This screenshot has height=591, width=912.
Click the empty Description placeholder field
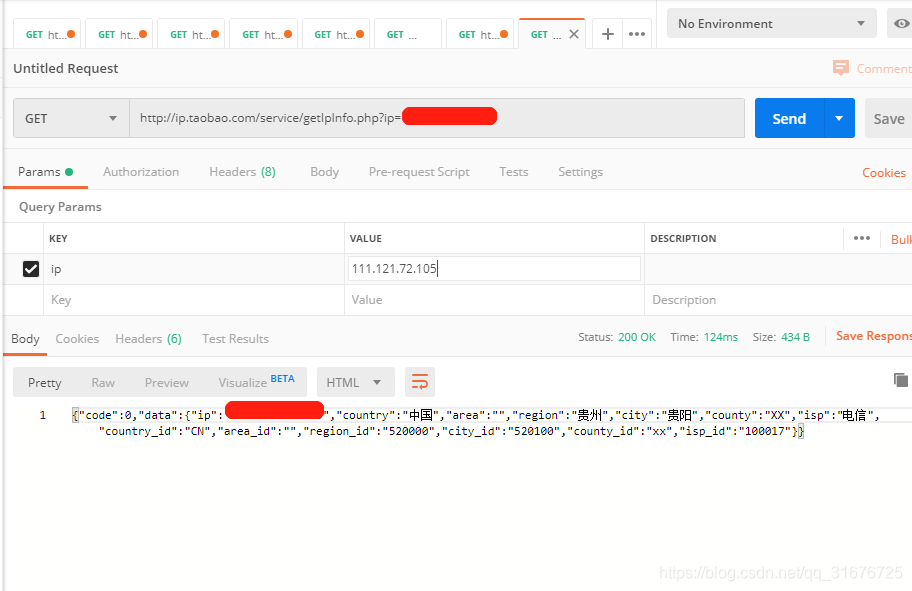[778, 300]
